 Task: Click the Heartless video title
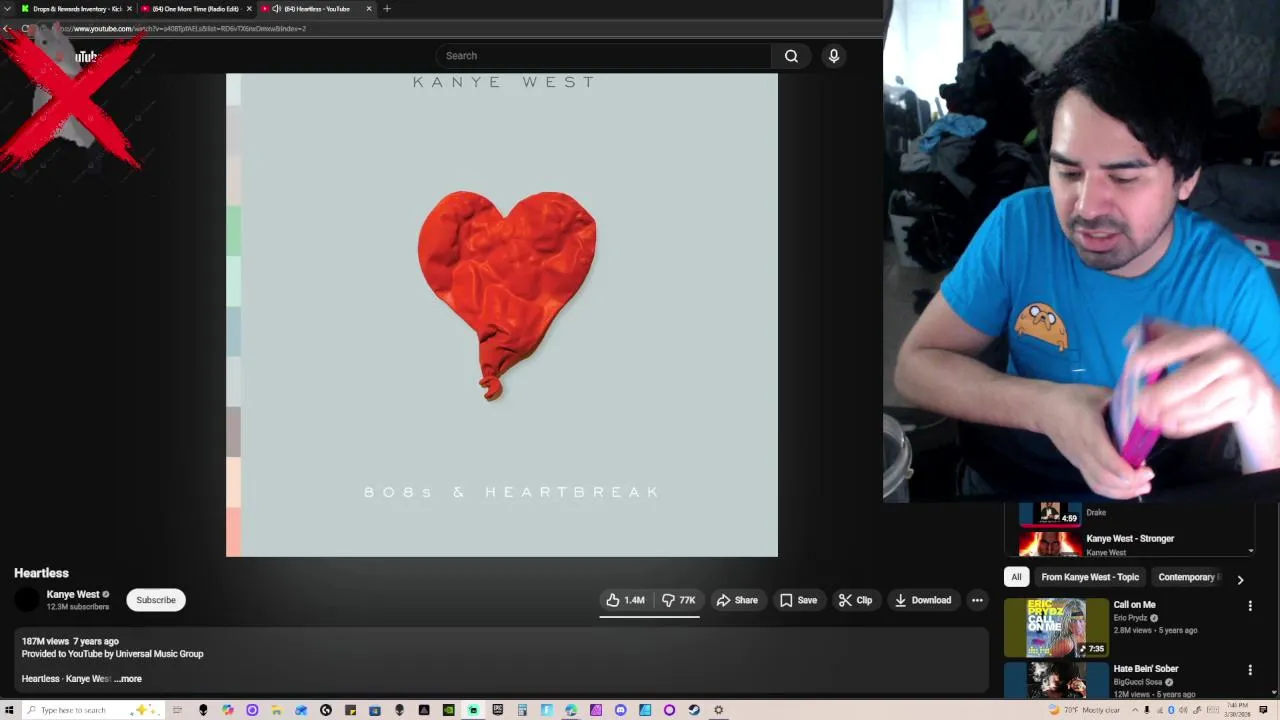pos(41,573)
